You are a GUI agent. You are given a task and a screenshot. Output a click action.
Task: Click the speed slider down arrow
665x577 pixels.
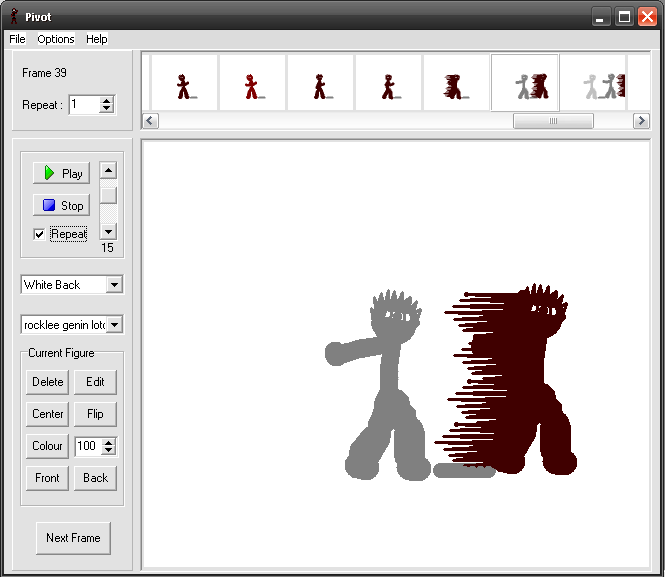(x=109, y=231)
